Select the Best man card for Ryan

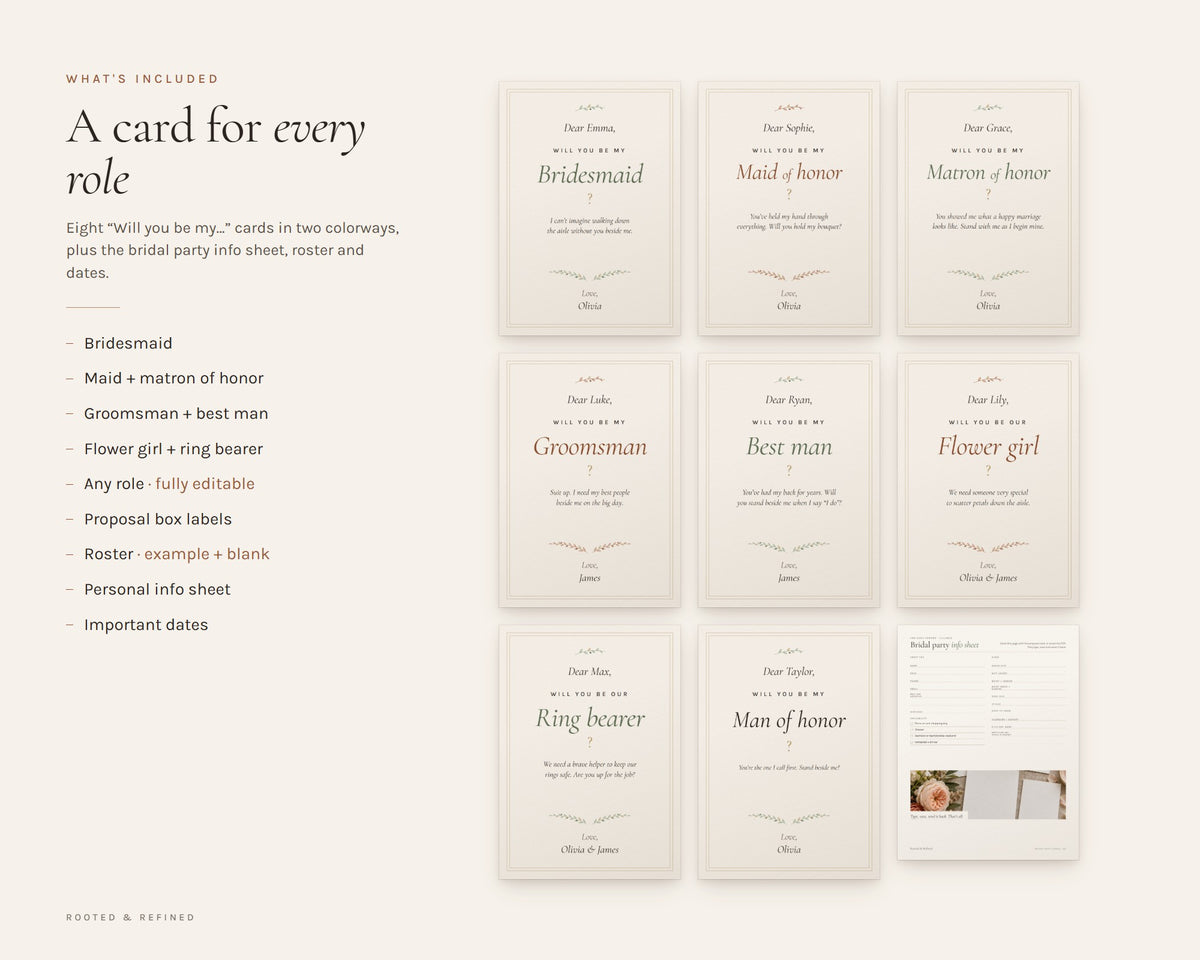pos(789,480)
